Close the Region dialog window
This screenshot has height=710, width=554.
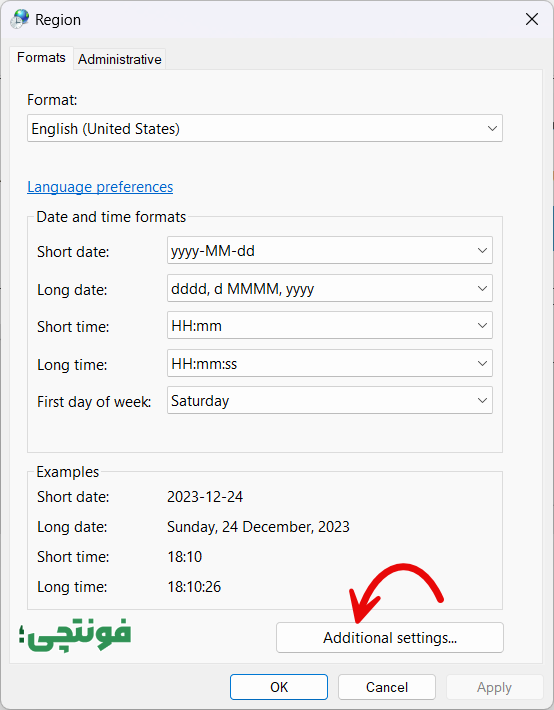tap(532, 19)
